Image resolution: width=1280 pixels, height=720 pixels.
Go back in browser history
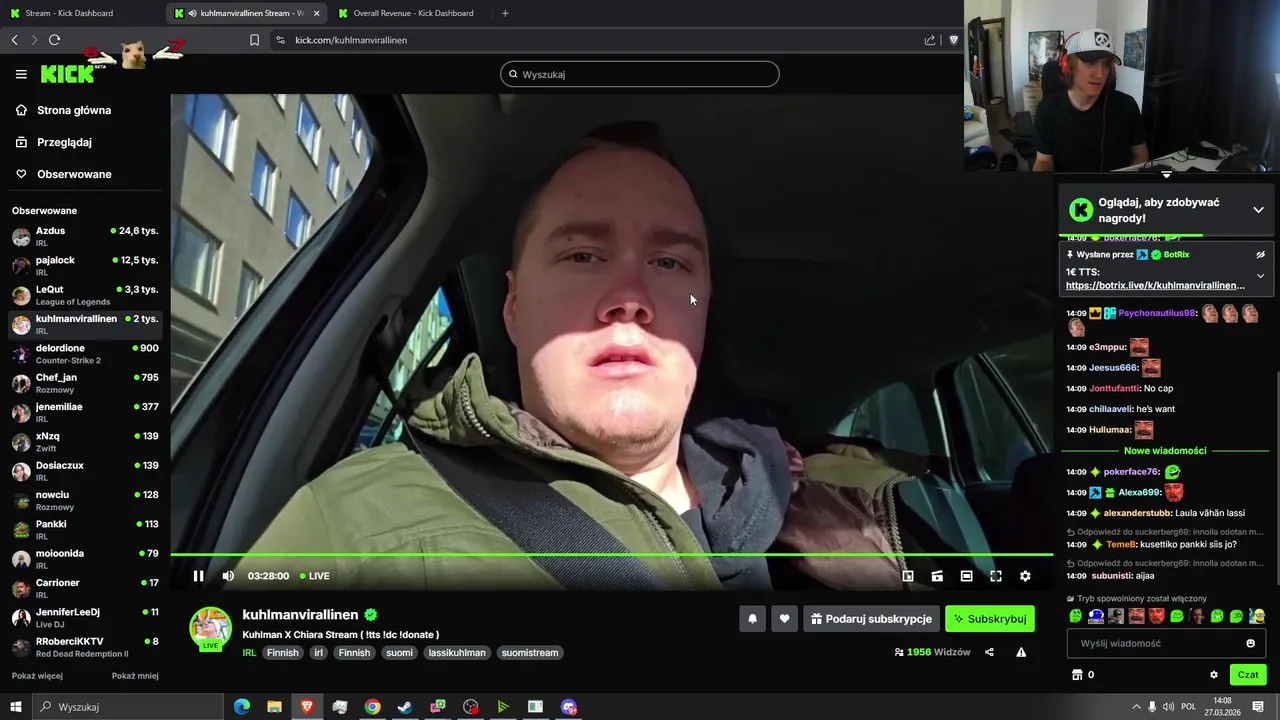coord(14,40)
